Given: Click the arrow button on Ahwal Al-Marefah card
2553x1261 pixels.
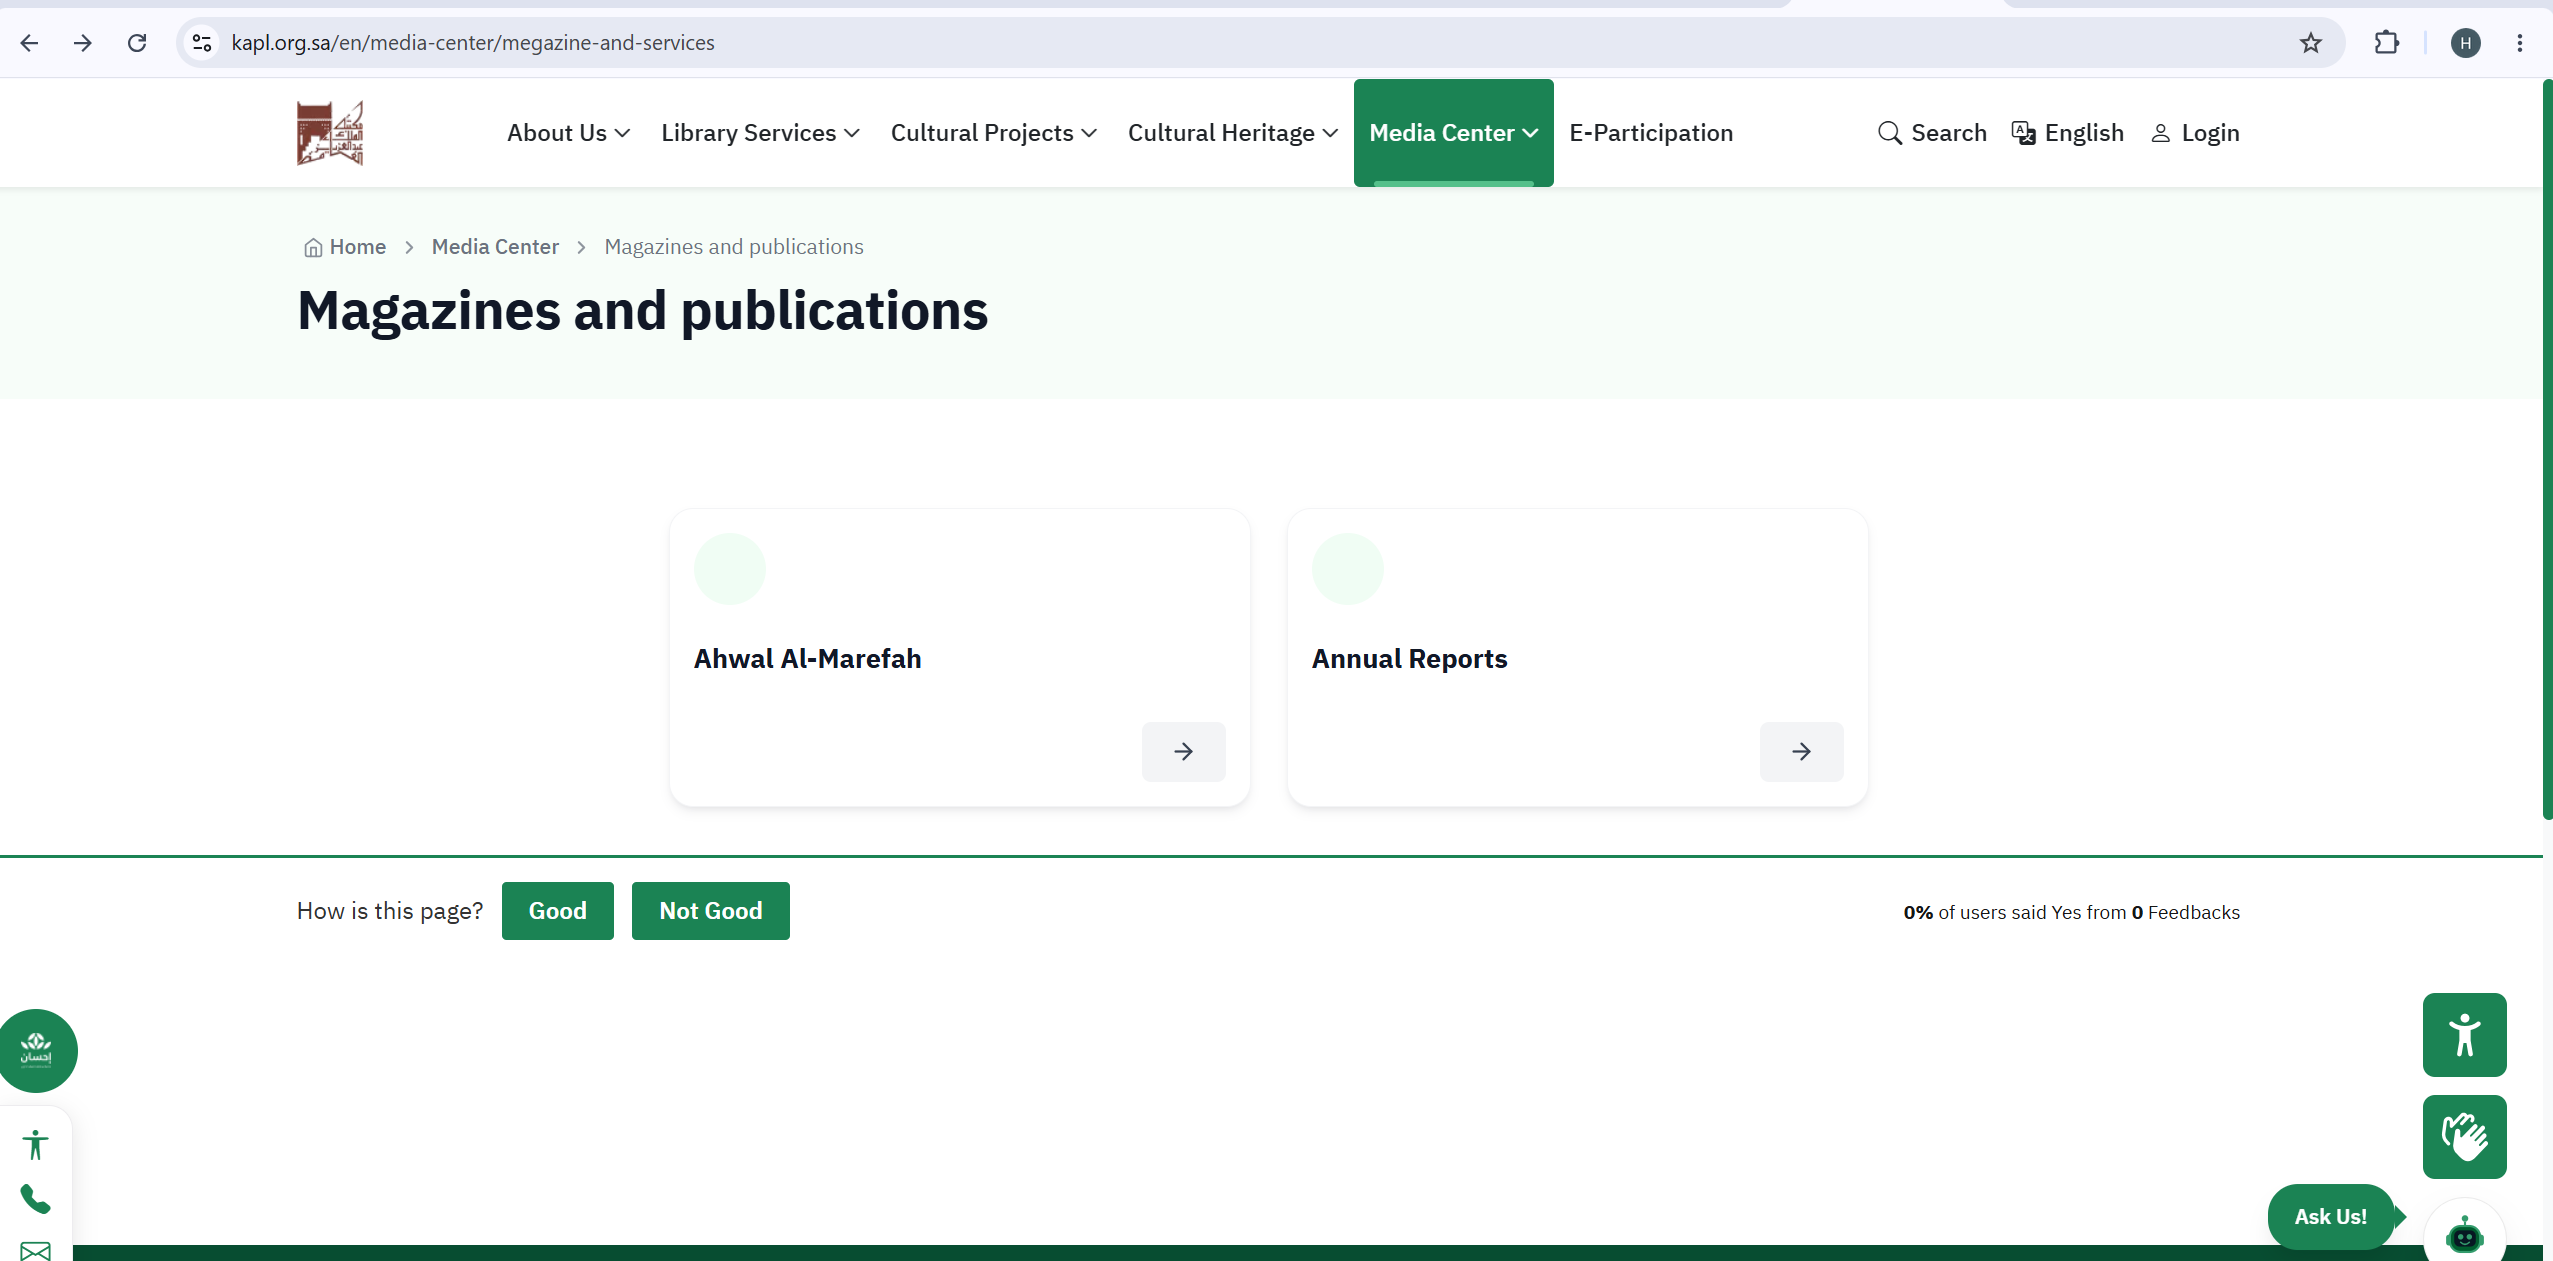Looking at the screenshot, I should click(1183, 751).
